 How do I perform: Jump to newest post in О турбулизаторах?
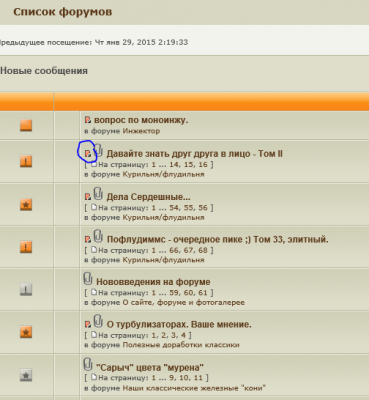coord(88,324)
